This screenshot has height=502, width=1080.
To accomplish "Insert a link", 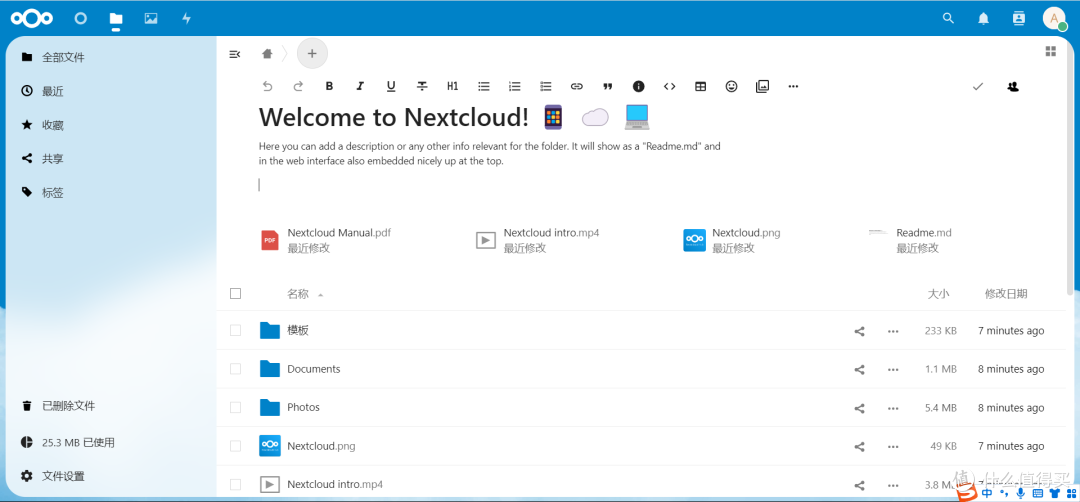I will (577, 87).
